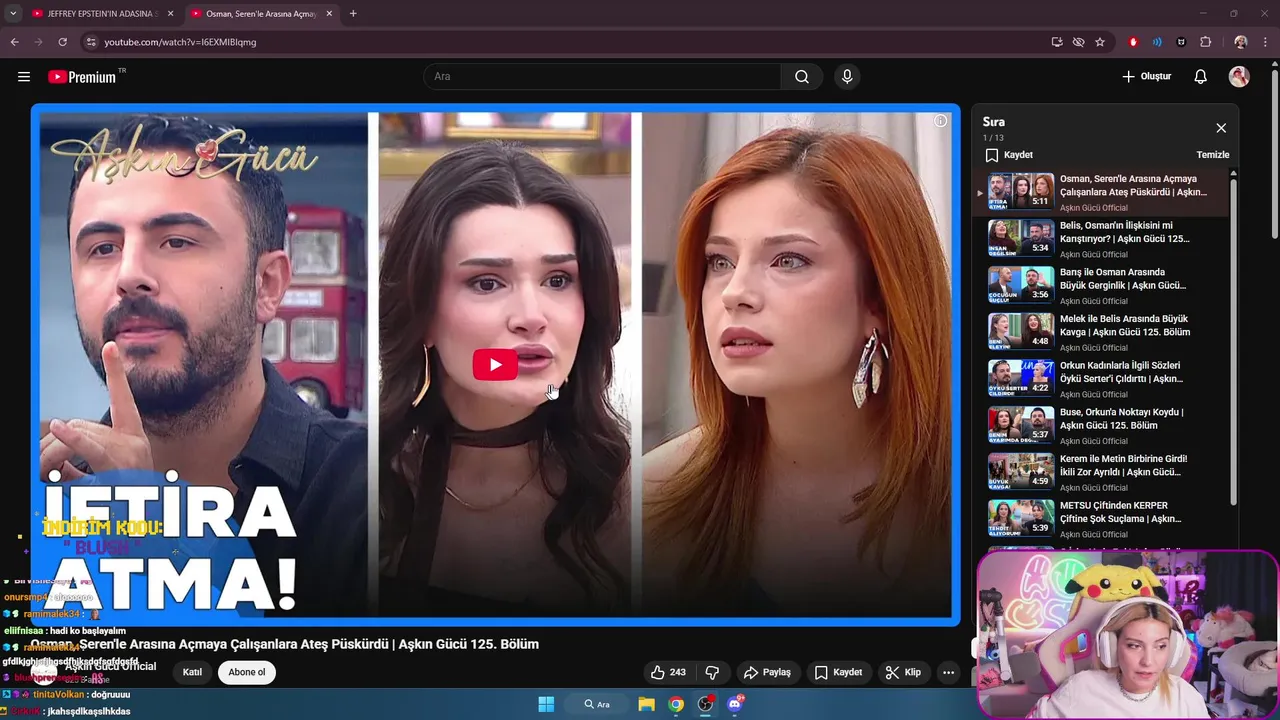Open the Extensions puzzle menu
The height and width of the screenshot is (720, 1280).
pos(1205,42)
